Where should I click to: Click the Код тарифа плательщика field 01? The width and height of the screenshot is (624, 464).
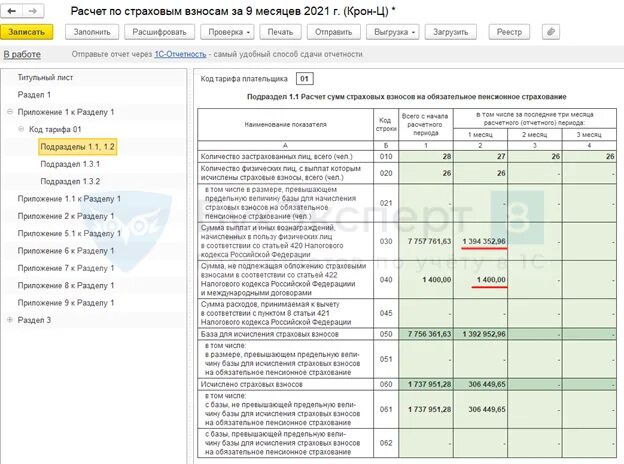[x=304, y=79]
